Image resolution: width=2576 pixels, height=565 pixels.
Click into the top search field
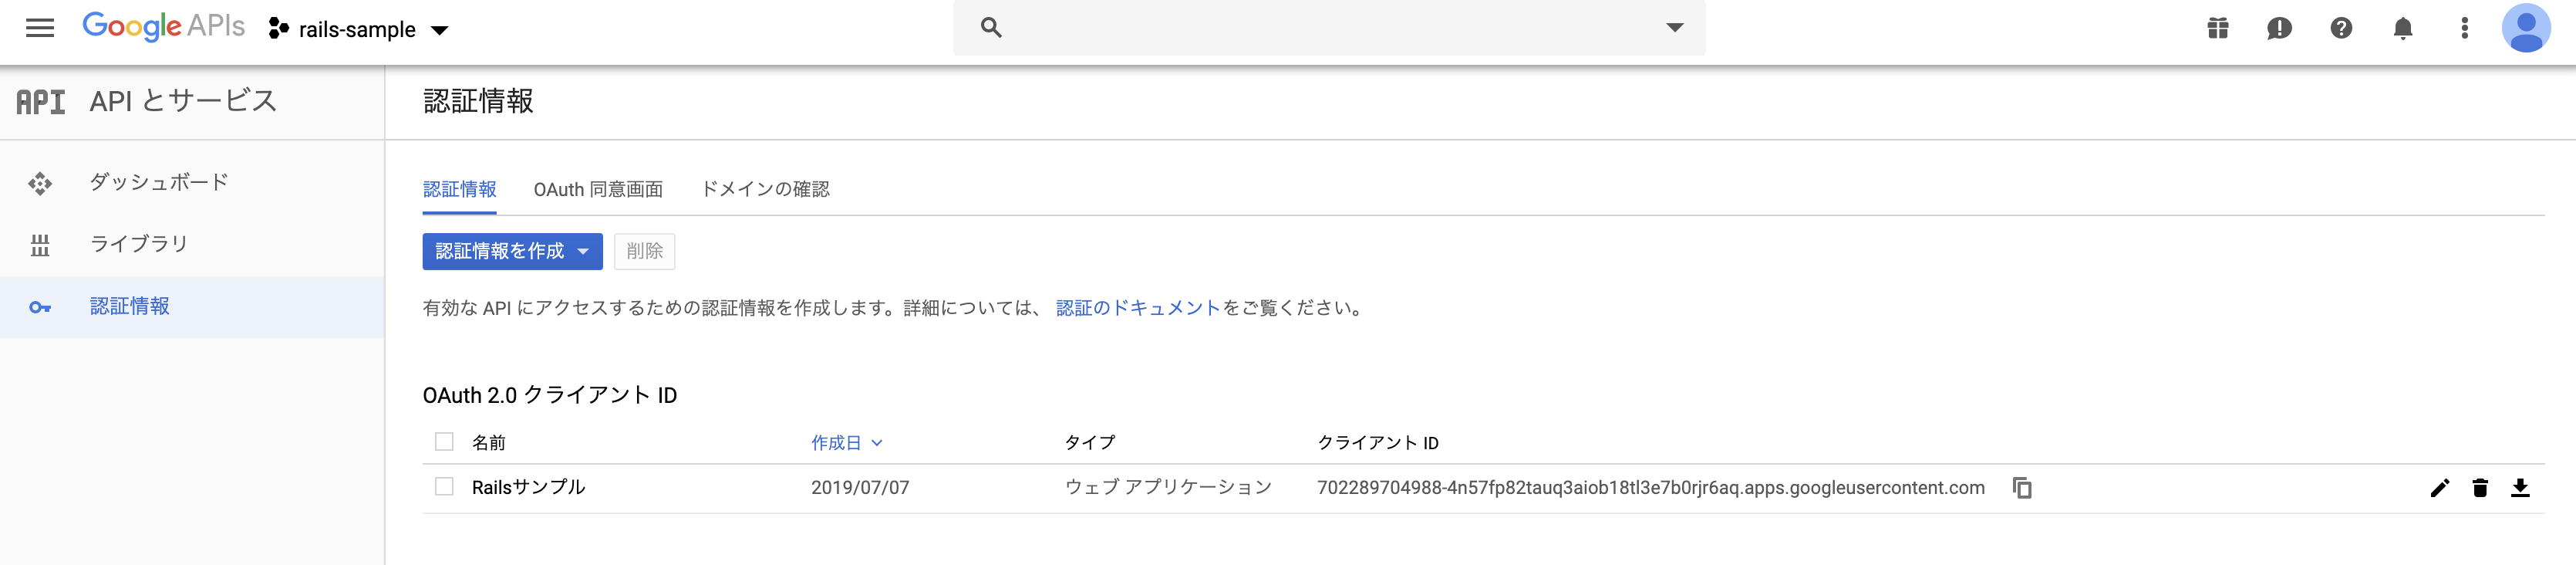click(1320, 28)
